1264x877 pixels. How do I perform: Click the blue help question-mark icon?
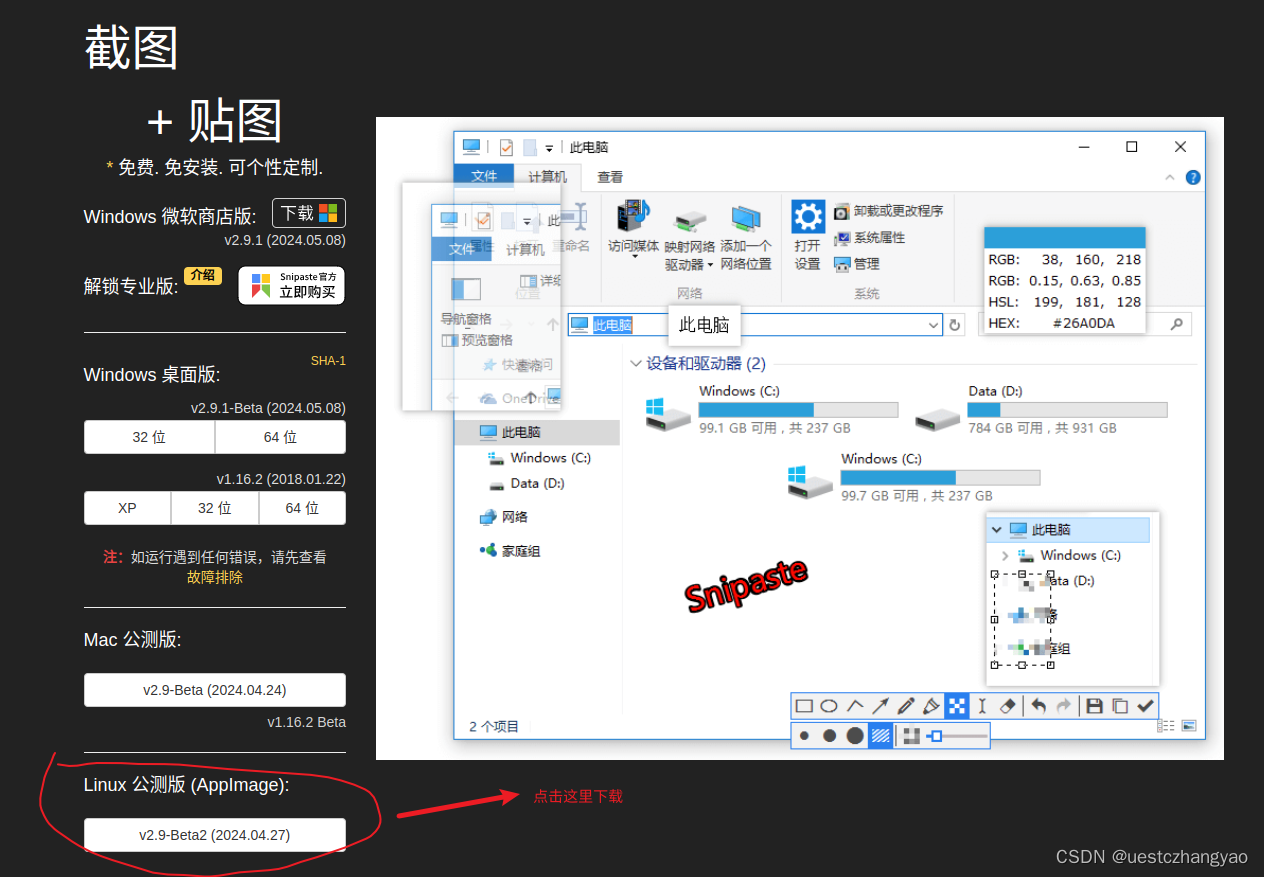1192,177
